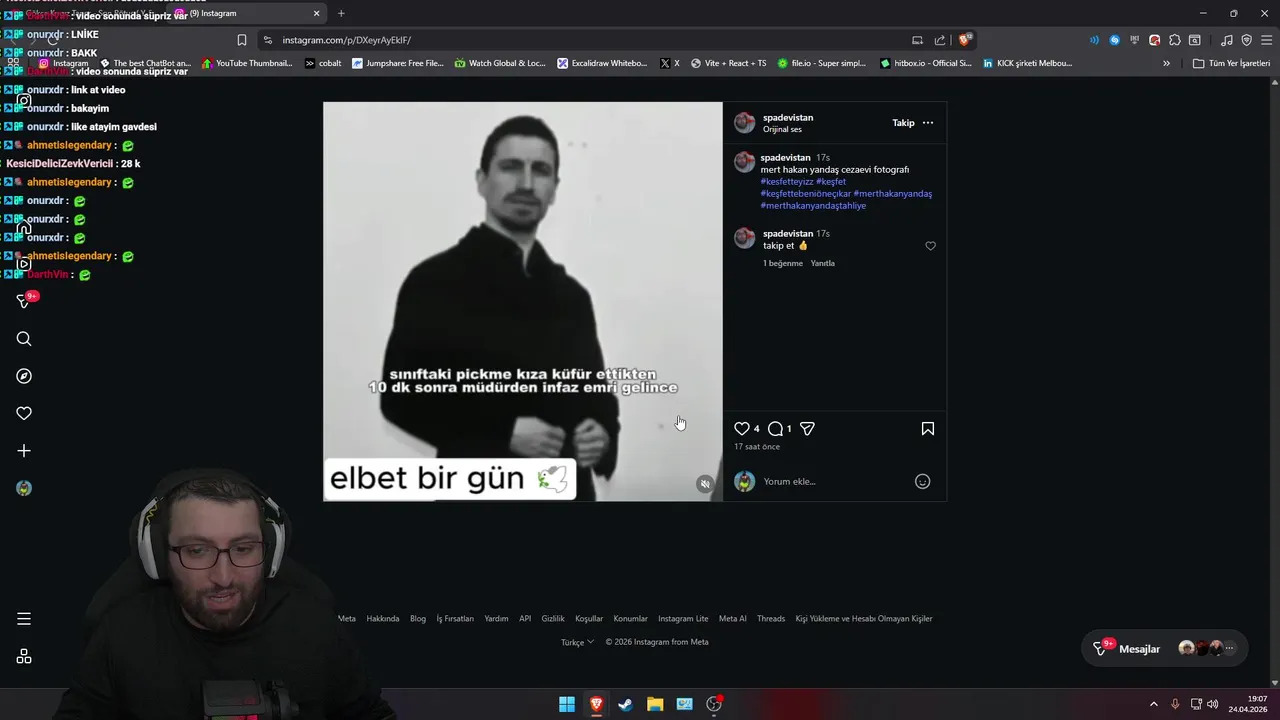
Task: Open the volume control in system tray
Action: (x=1212, y=704)
